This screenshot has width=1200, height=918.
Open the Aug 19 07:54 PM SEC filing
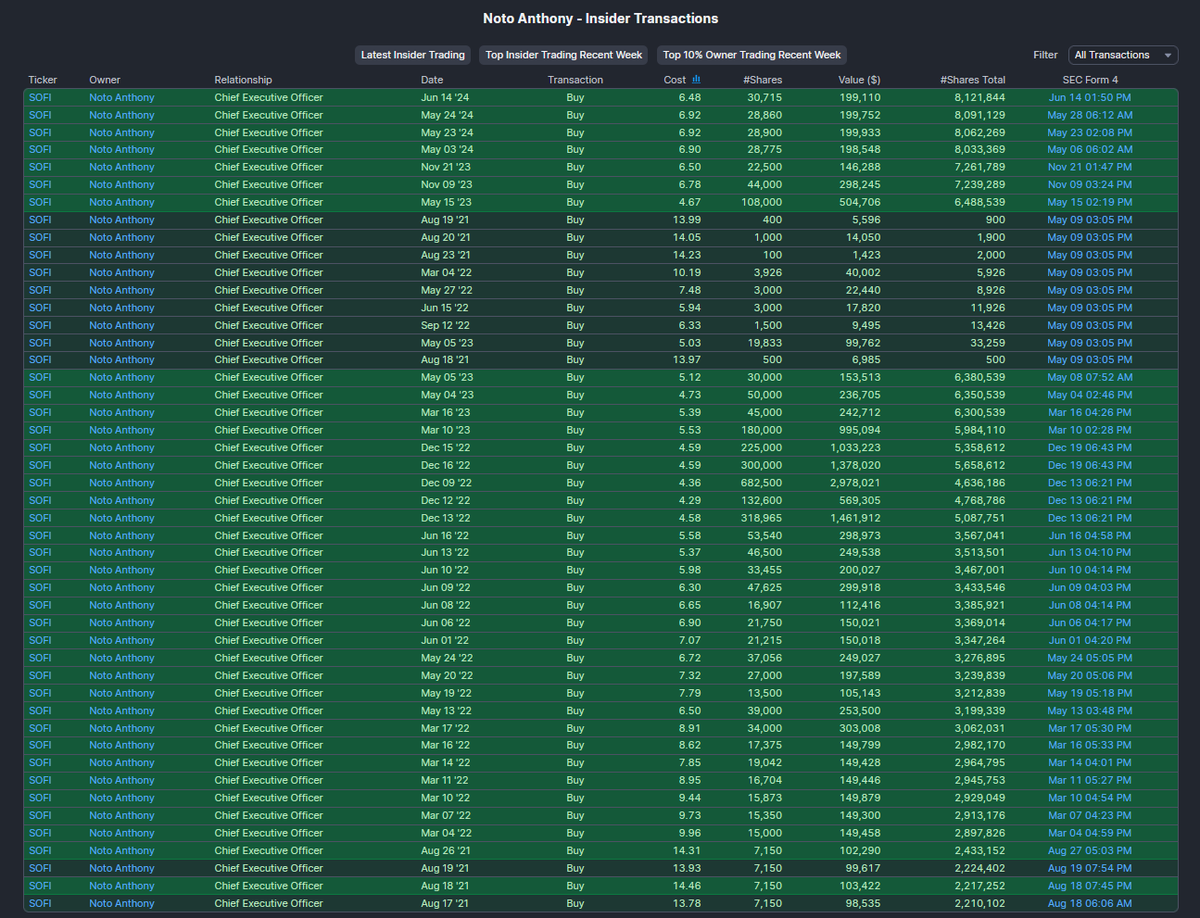(1090, 868)
